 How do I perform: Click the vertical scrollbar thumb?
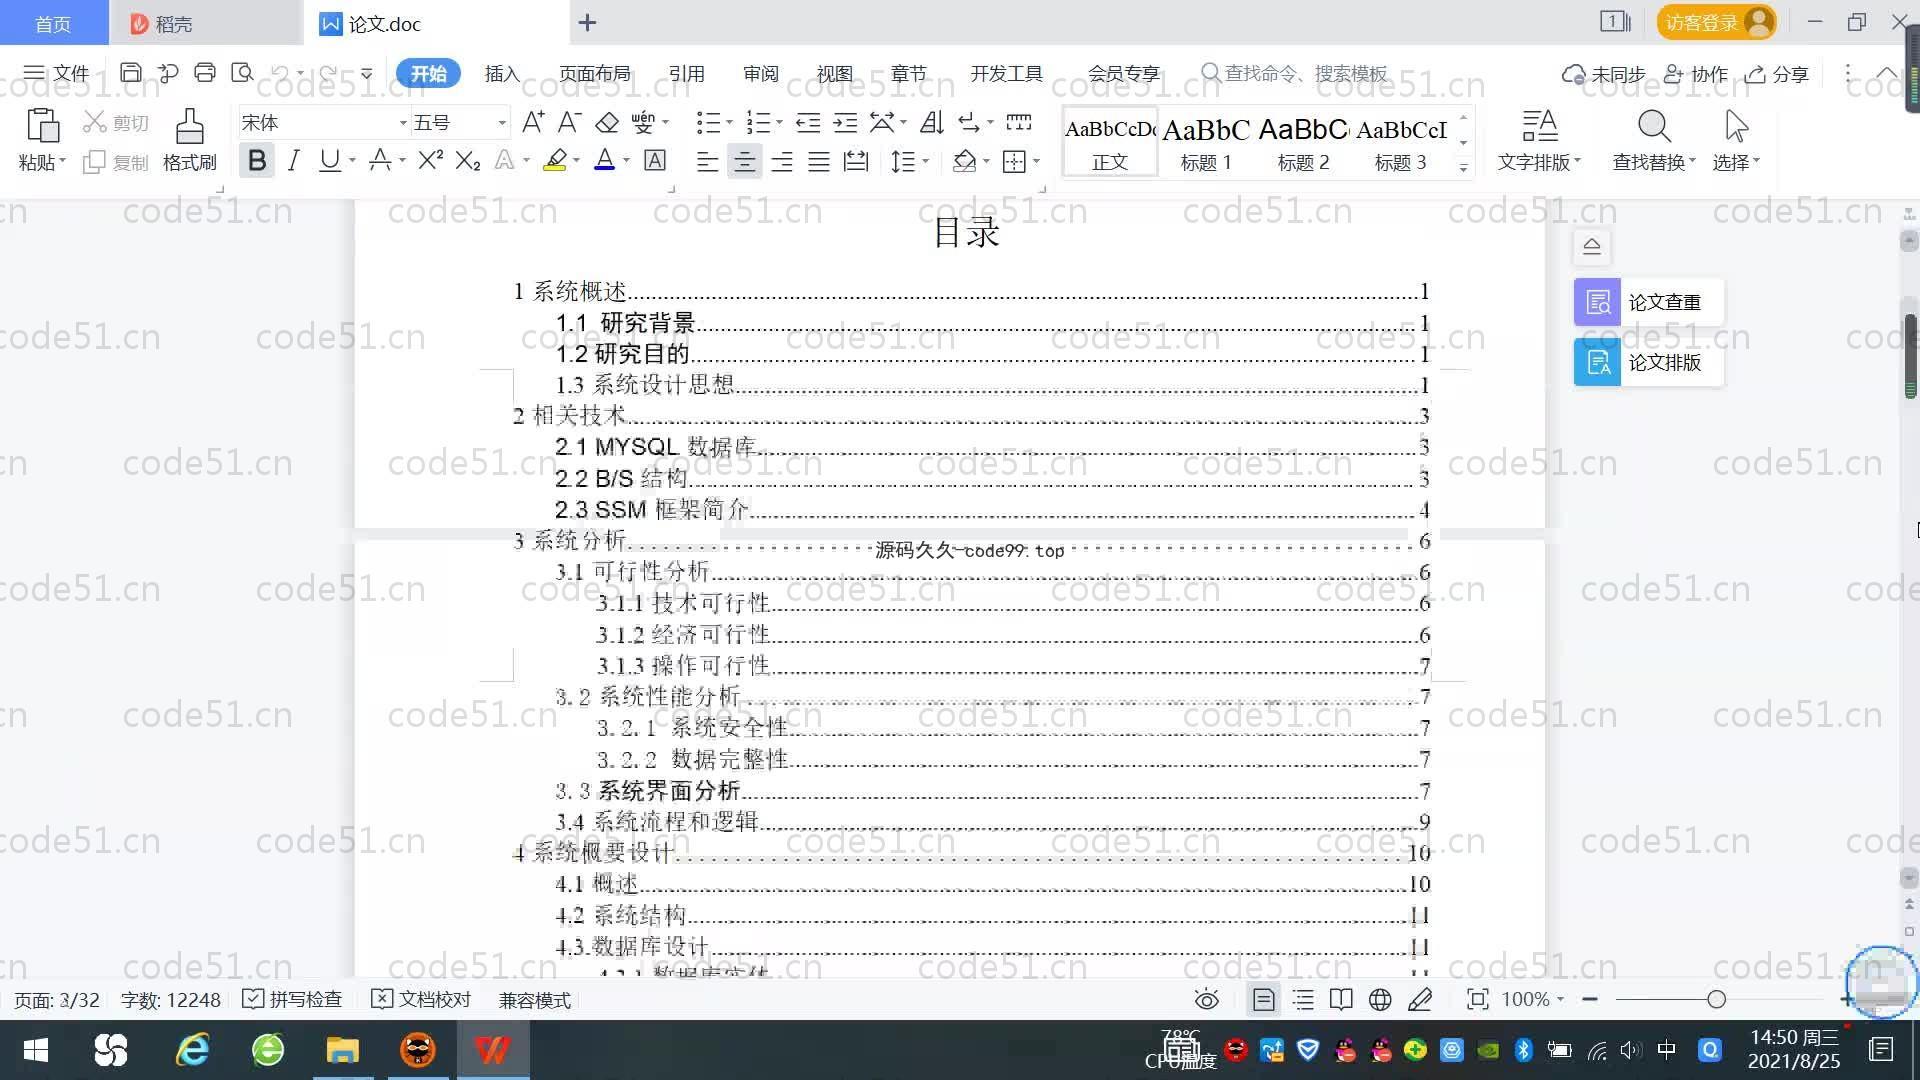pos(1910,355)
